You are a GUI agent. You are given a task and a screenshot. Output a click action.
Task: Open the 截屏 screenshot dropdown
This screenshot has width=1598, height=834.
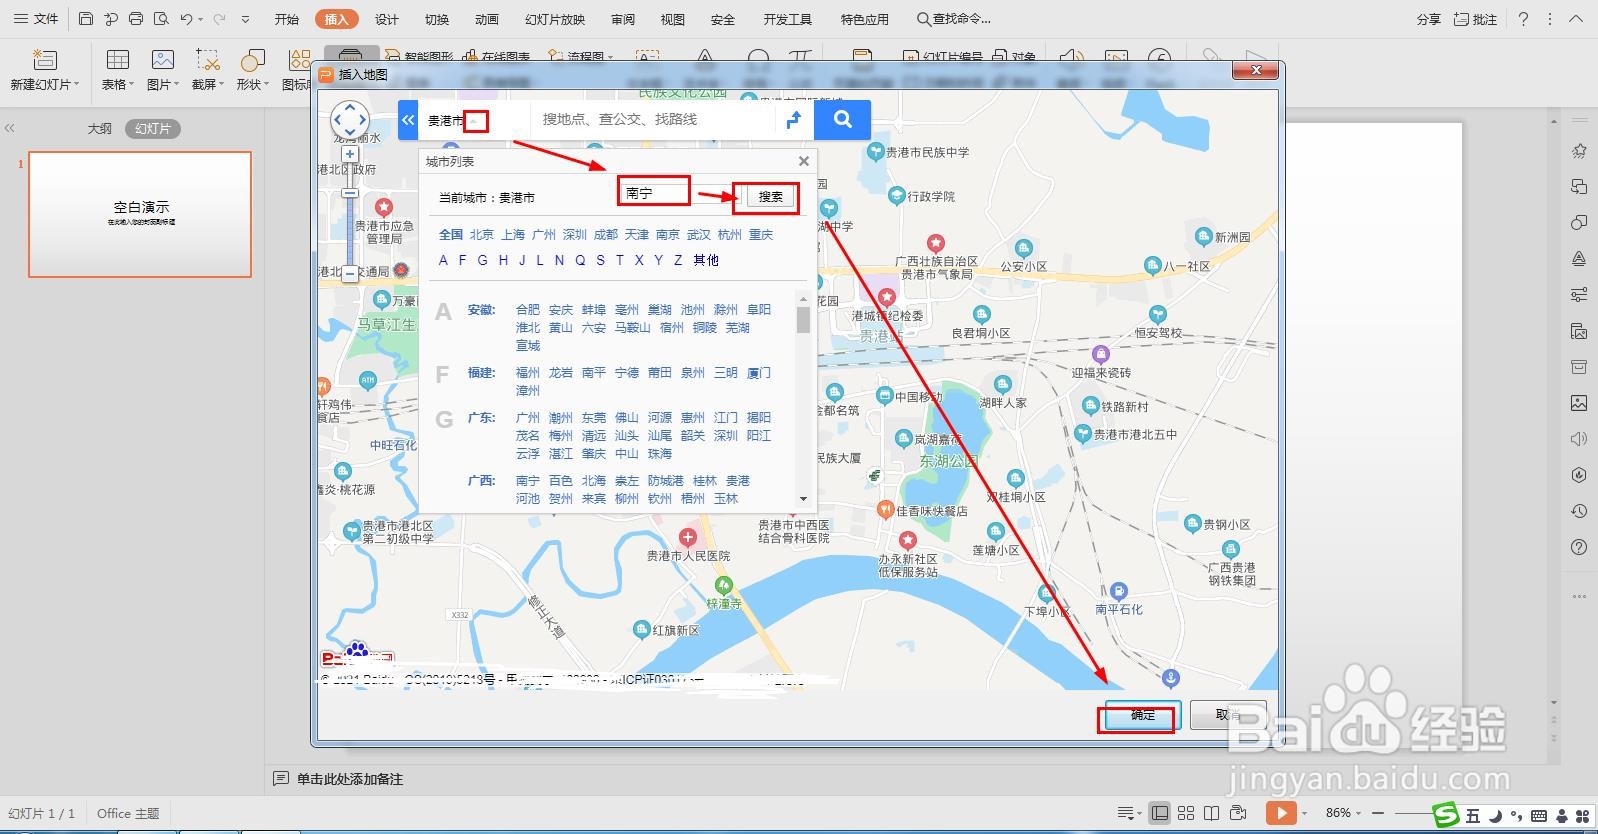(208, 85)
